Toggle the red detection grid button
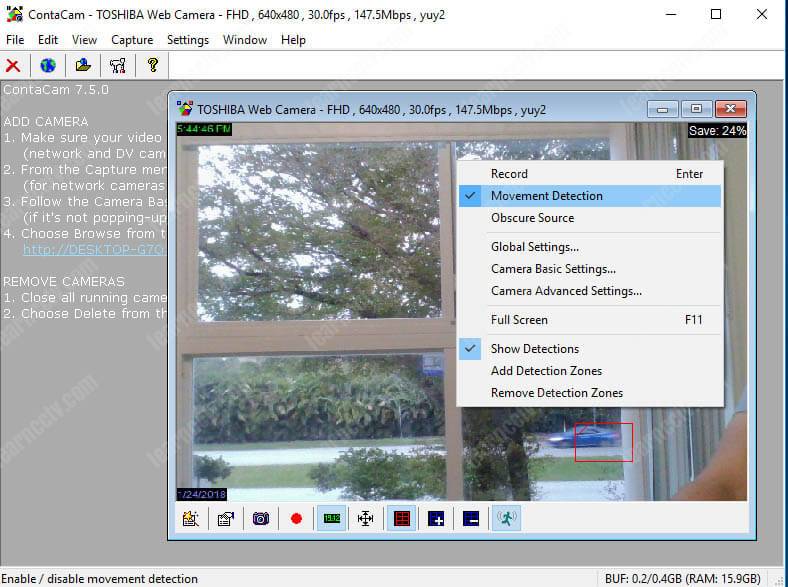 [400, 519]
